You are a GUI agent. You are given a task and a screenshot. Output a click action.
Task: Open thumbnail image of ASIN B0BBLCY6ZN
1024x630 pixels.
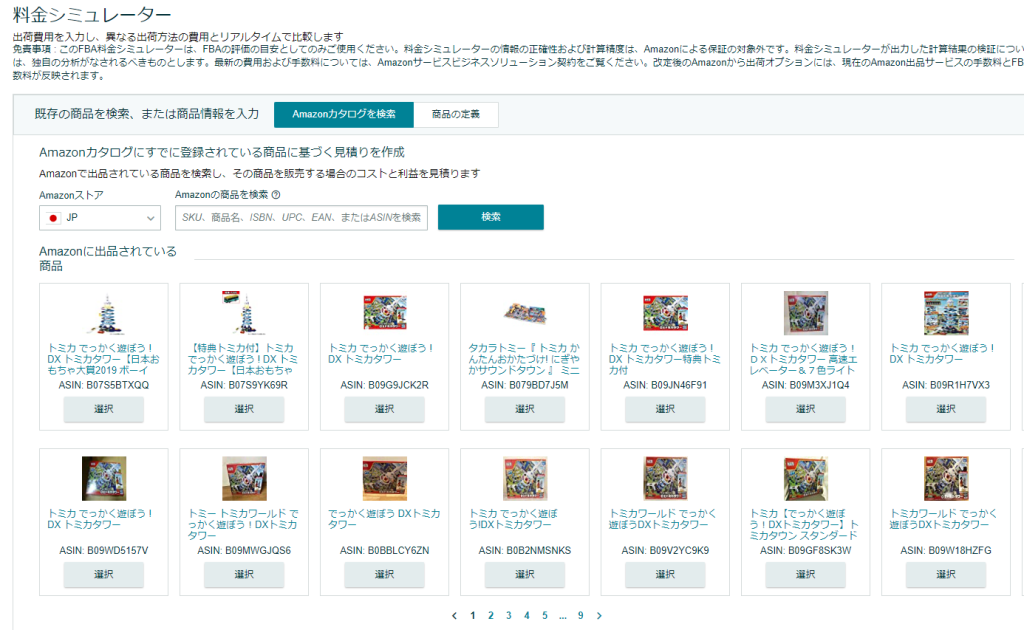pos(385,479)
